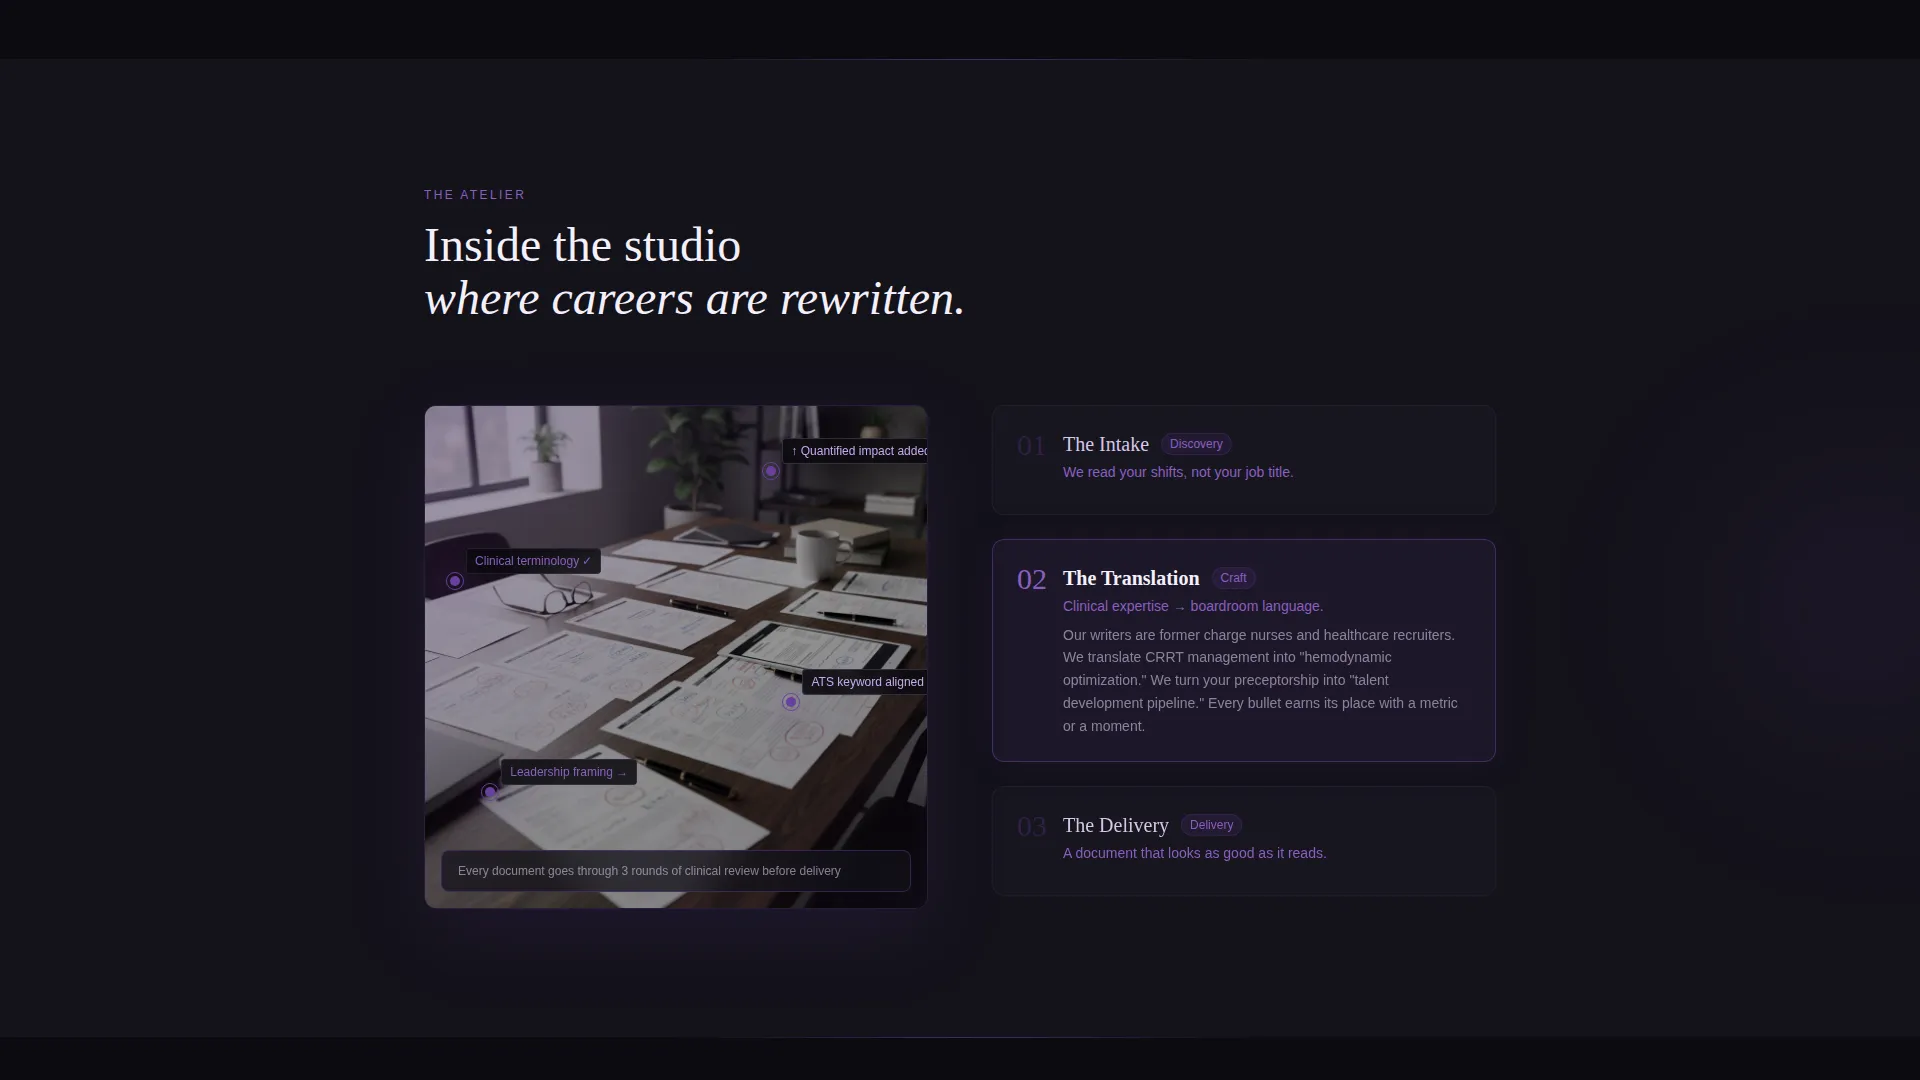The height and width of the screenshot is (1080, 1920).
Task: Select step number 01
Action: pyautogui.click(x=1031, y=446)
